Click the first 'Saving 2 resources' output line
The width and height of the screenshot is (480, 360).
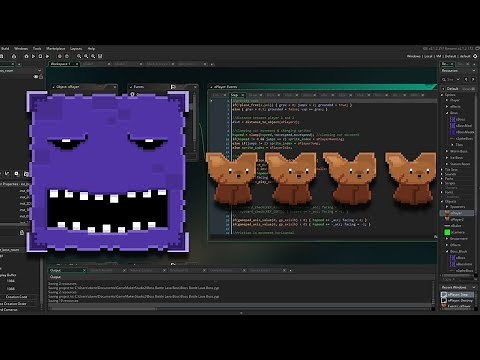click(63, 284)
